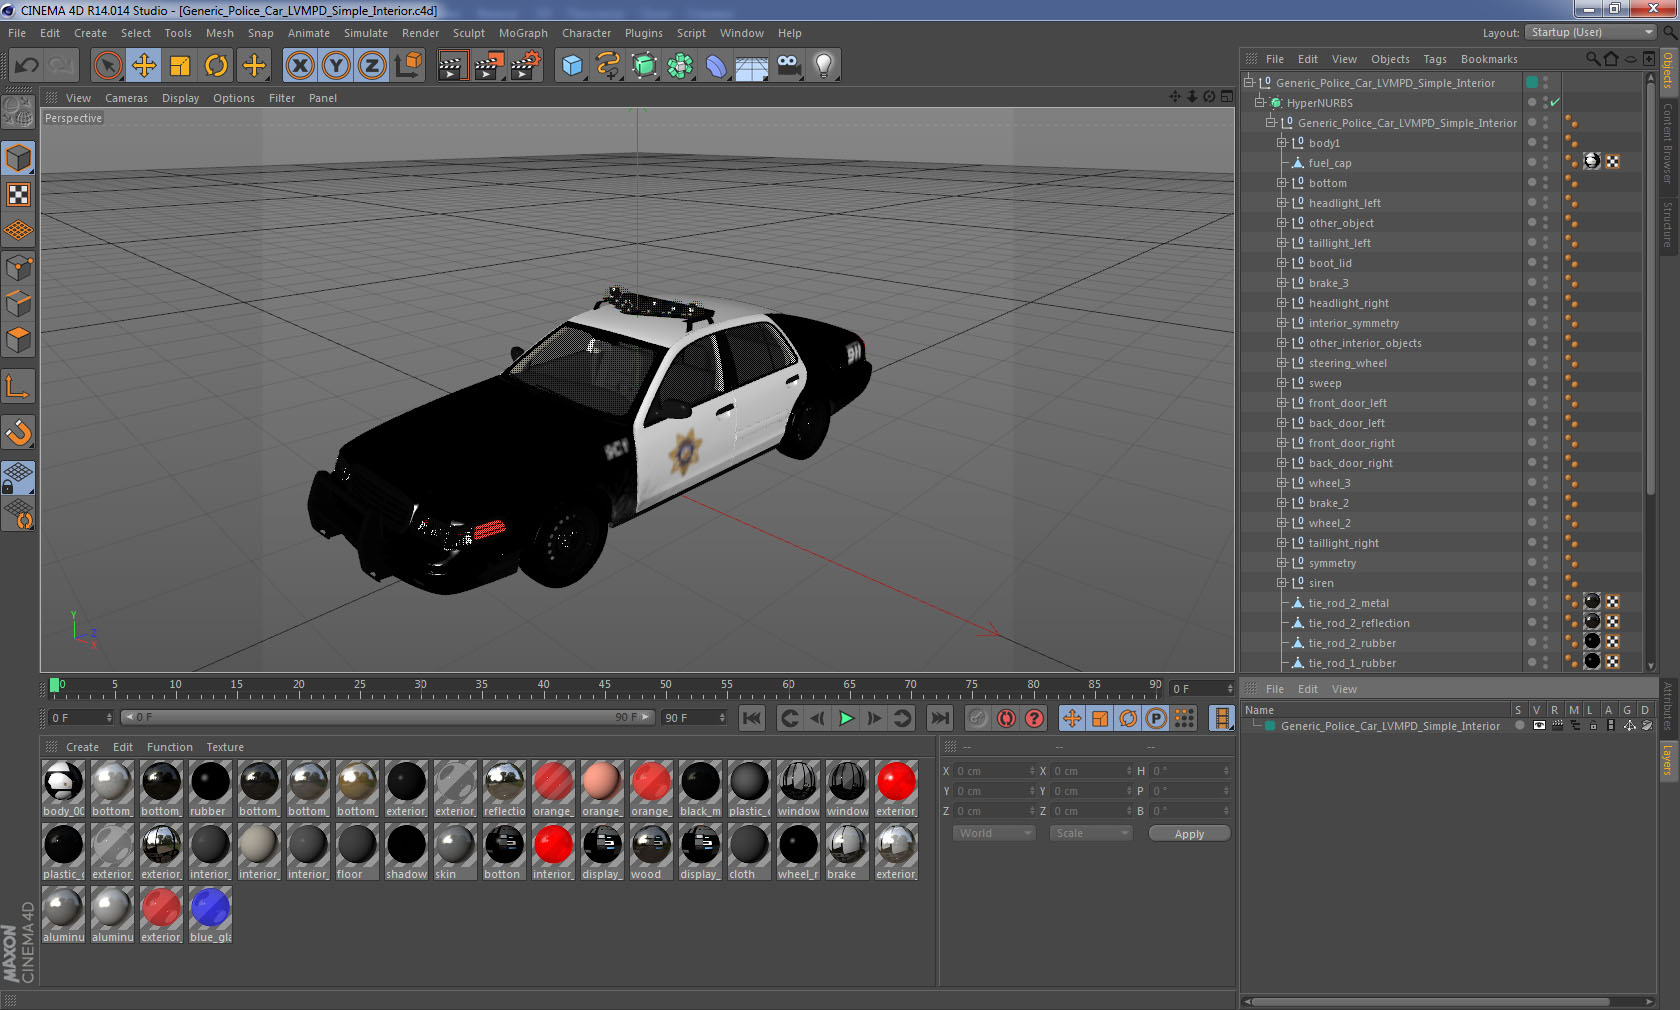
Task: Open the deformer objects icon
Action: coord(716,66)
